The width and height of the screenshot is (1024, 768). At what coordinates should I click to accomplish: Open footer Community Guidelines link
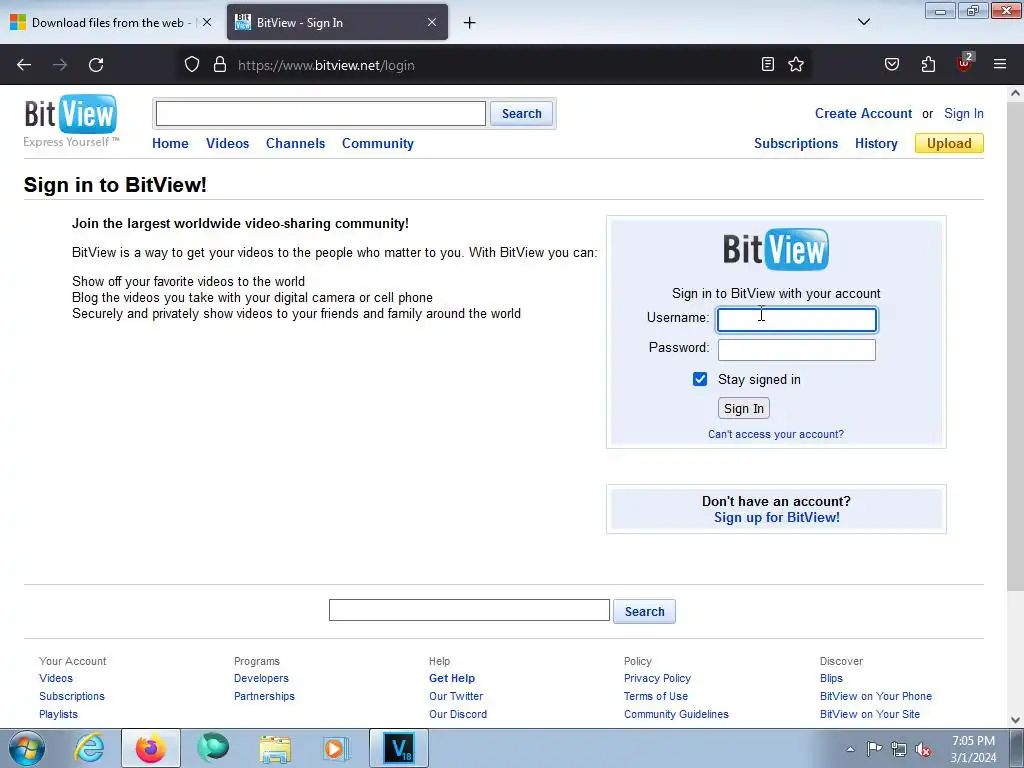coord(676,714)
